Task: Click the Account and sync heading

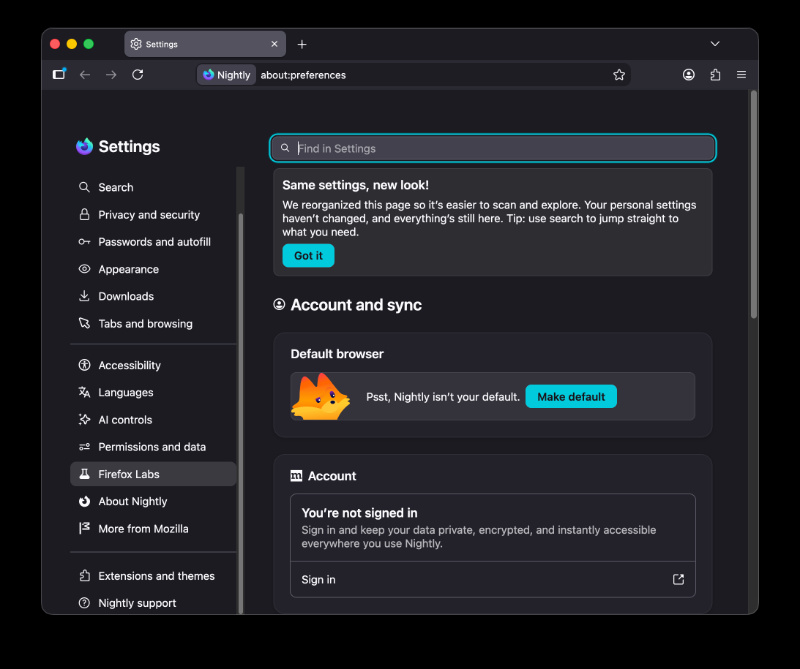Action: click(356, 305)
